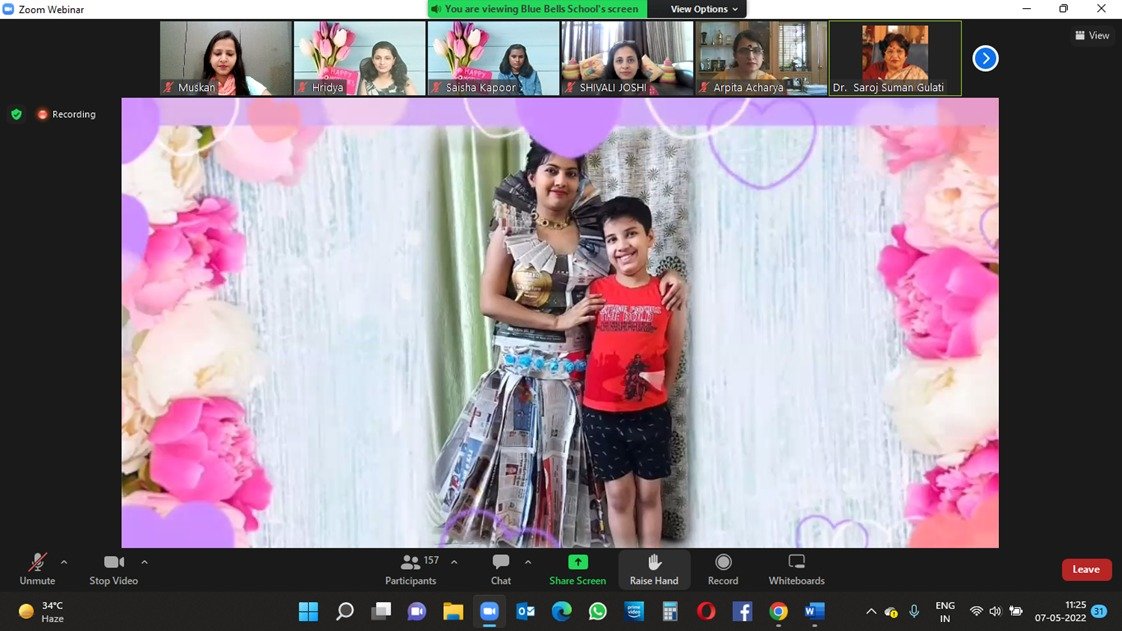This screenshot has height=631, width=1122.
Task: Start recording with the Record button
Action: (x=723, y=569)
